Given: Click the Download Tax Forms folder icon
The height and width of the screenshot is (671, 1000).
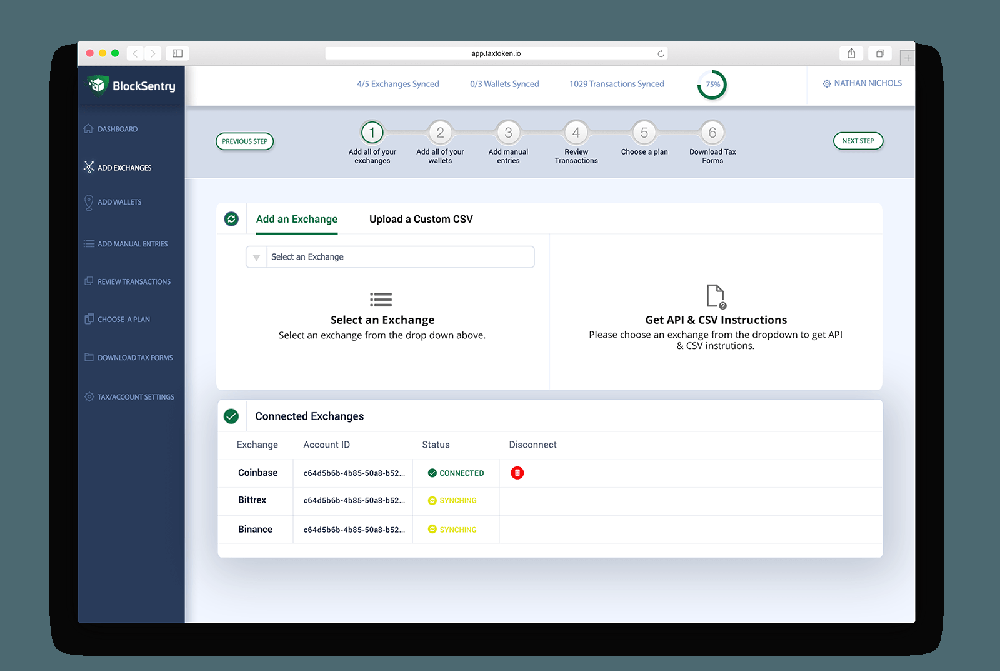Looking at the screenshot, I should [89, 357].
